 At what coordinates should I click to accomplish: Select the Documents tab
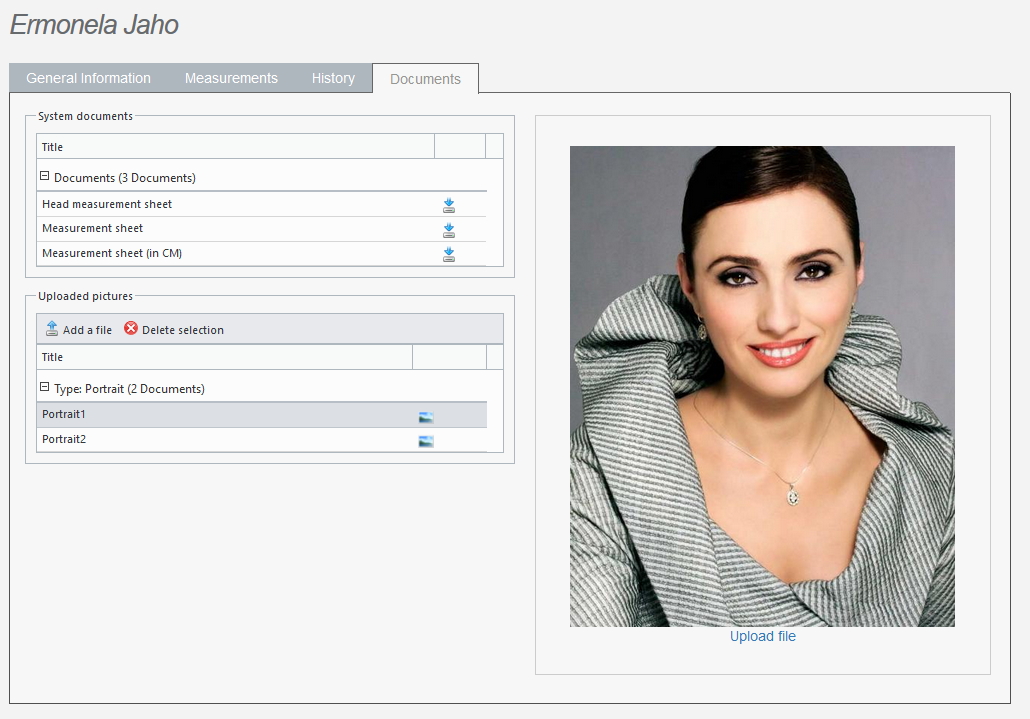pyautogui.click(x=426, y=79)
